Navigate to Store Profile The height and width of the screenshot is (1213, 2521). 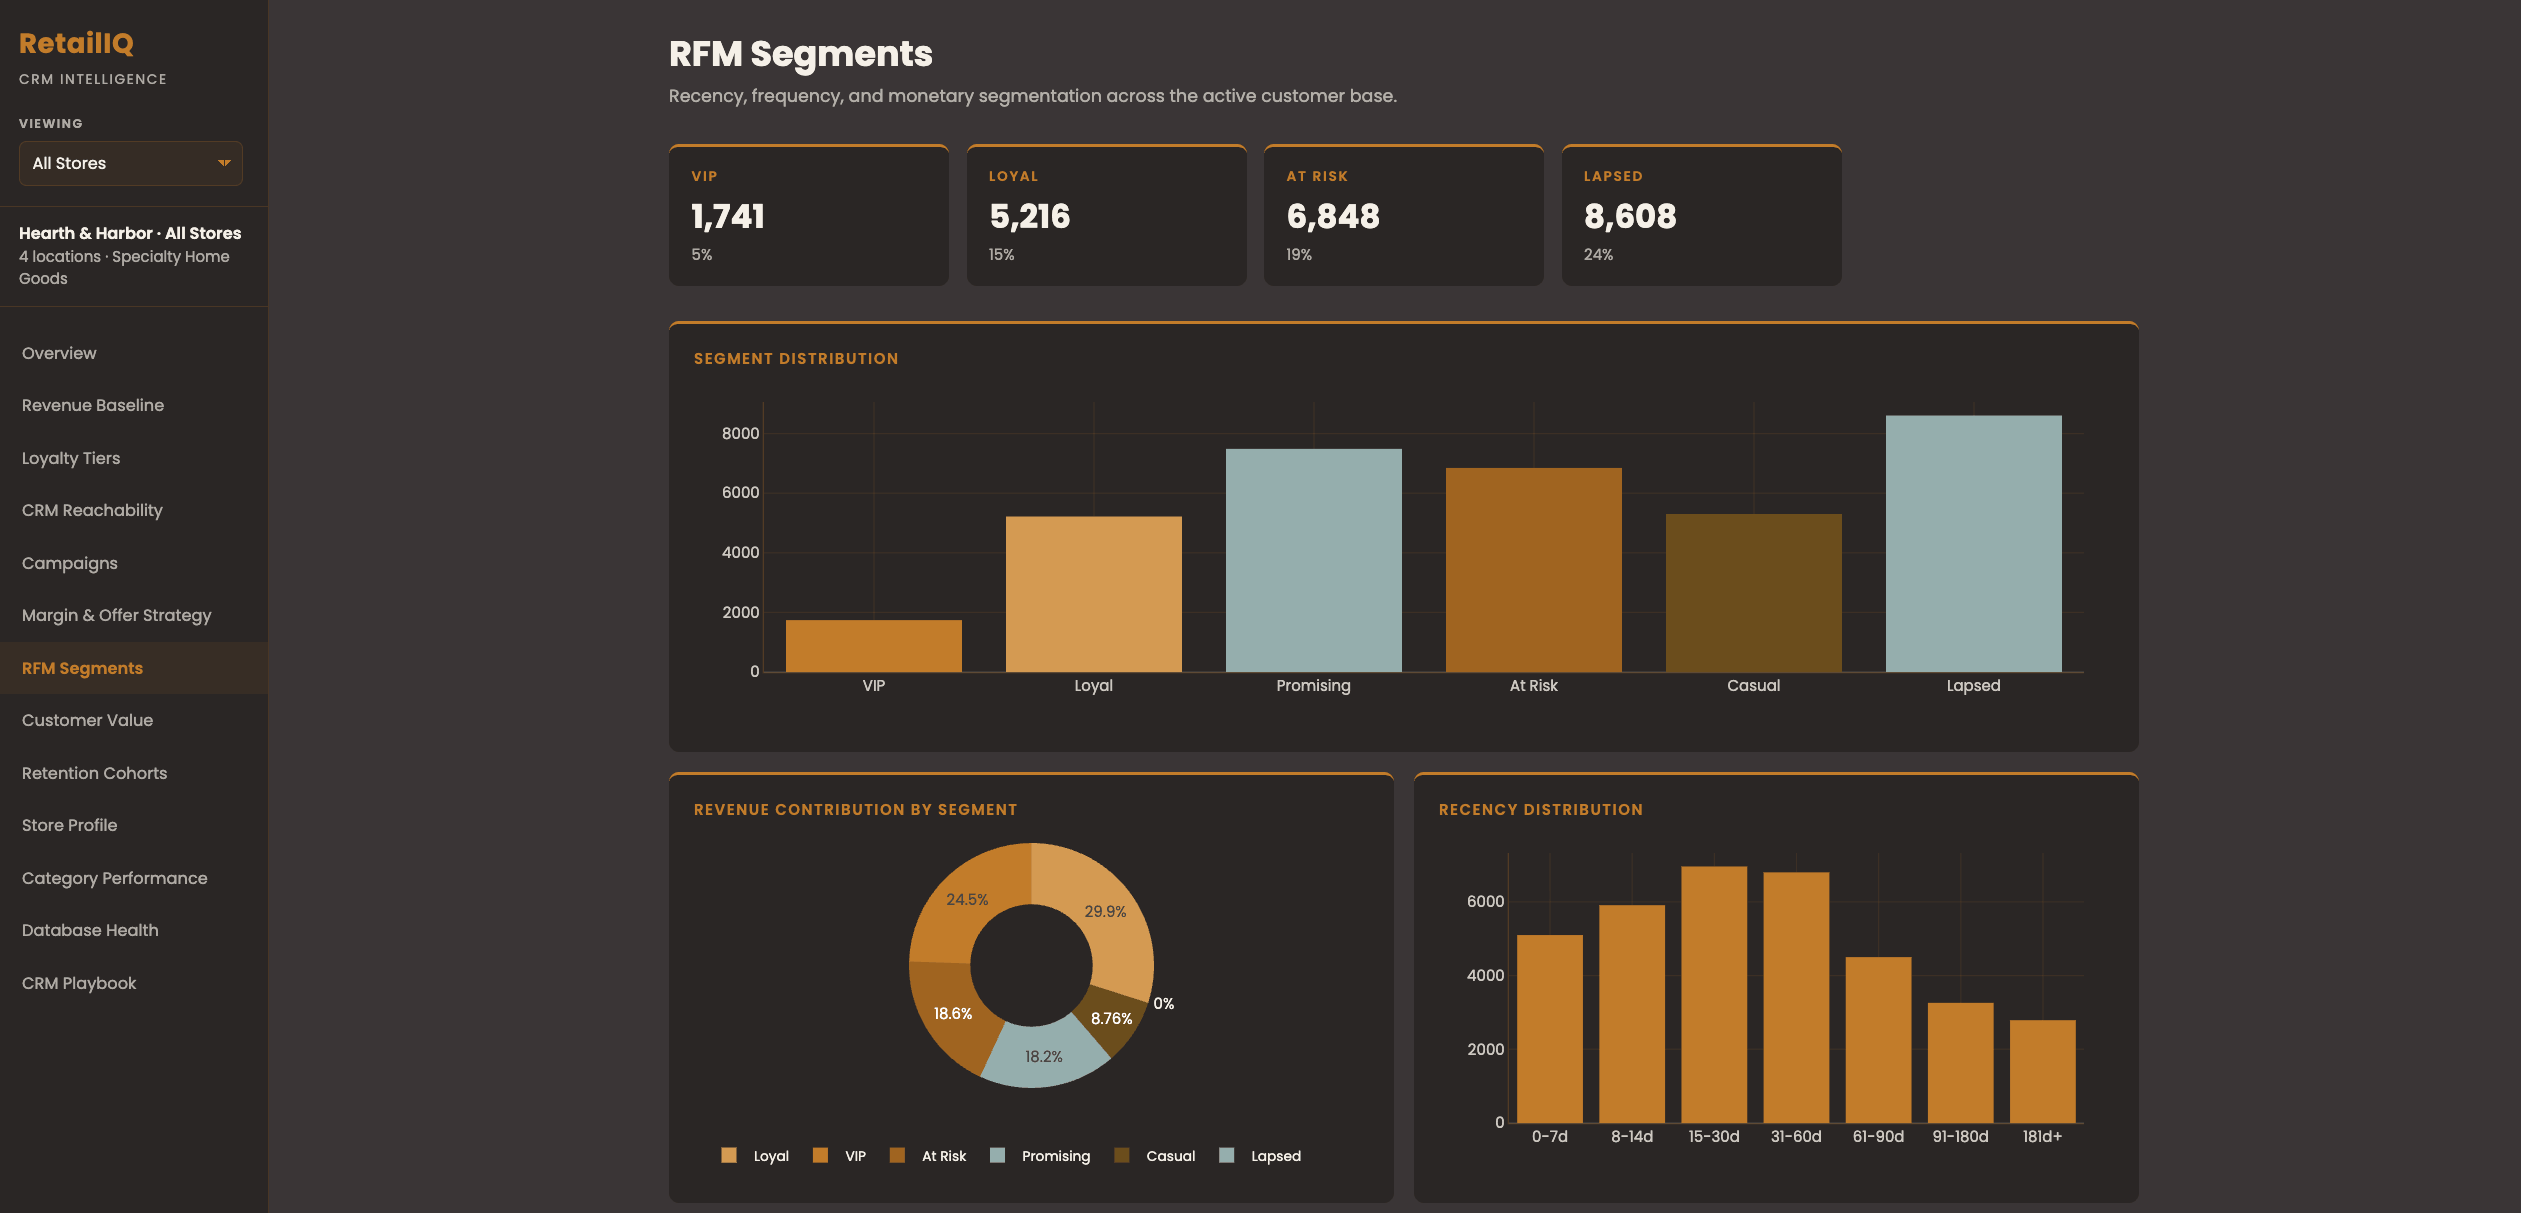[134, 825]
